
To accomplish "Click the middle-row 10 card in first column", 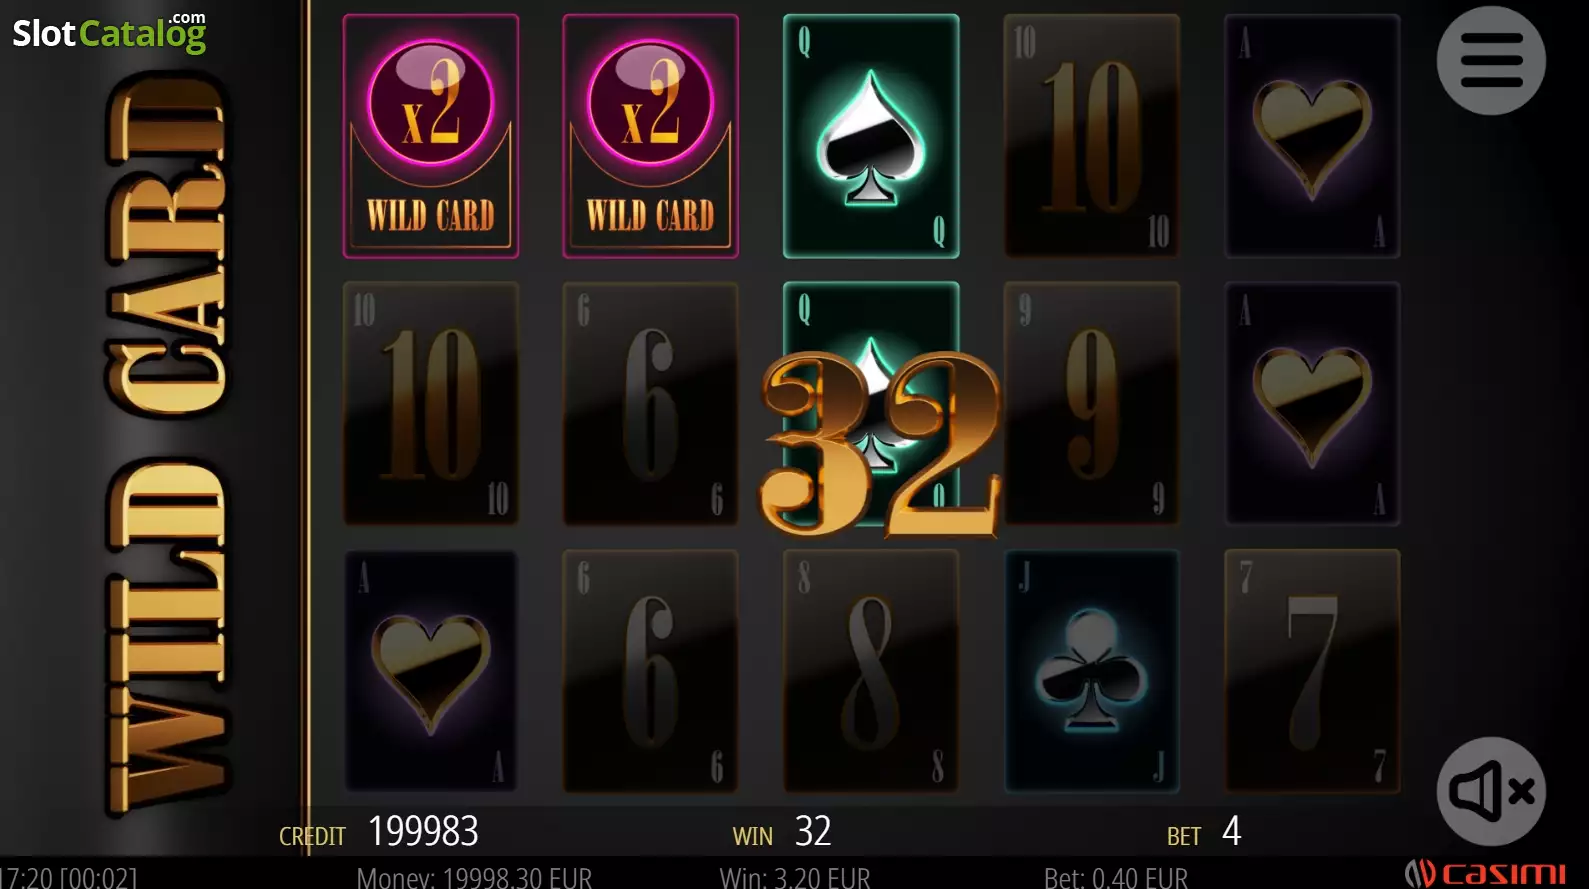I will click(431, 404).
